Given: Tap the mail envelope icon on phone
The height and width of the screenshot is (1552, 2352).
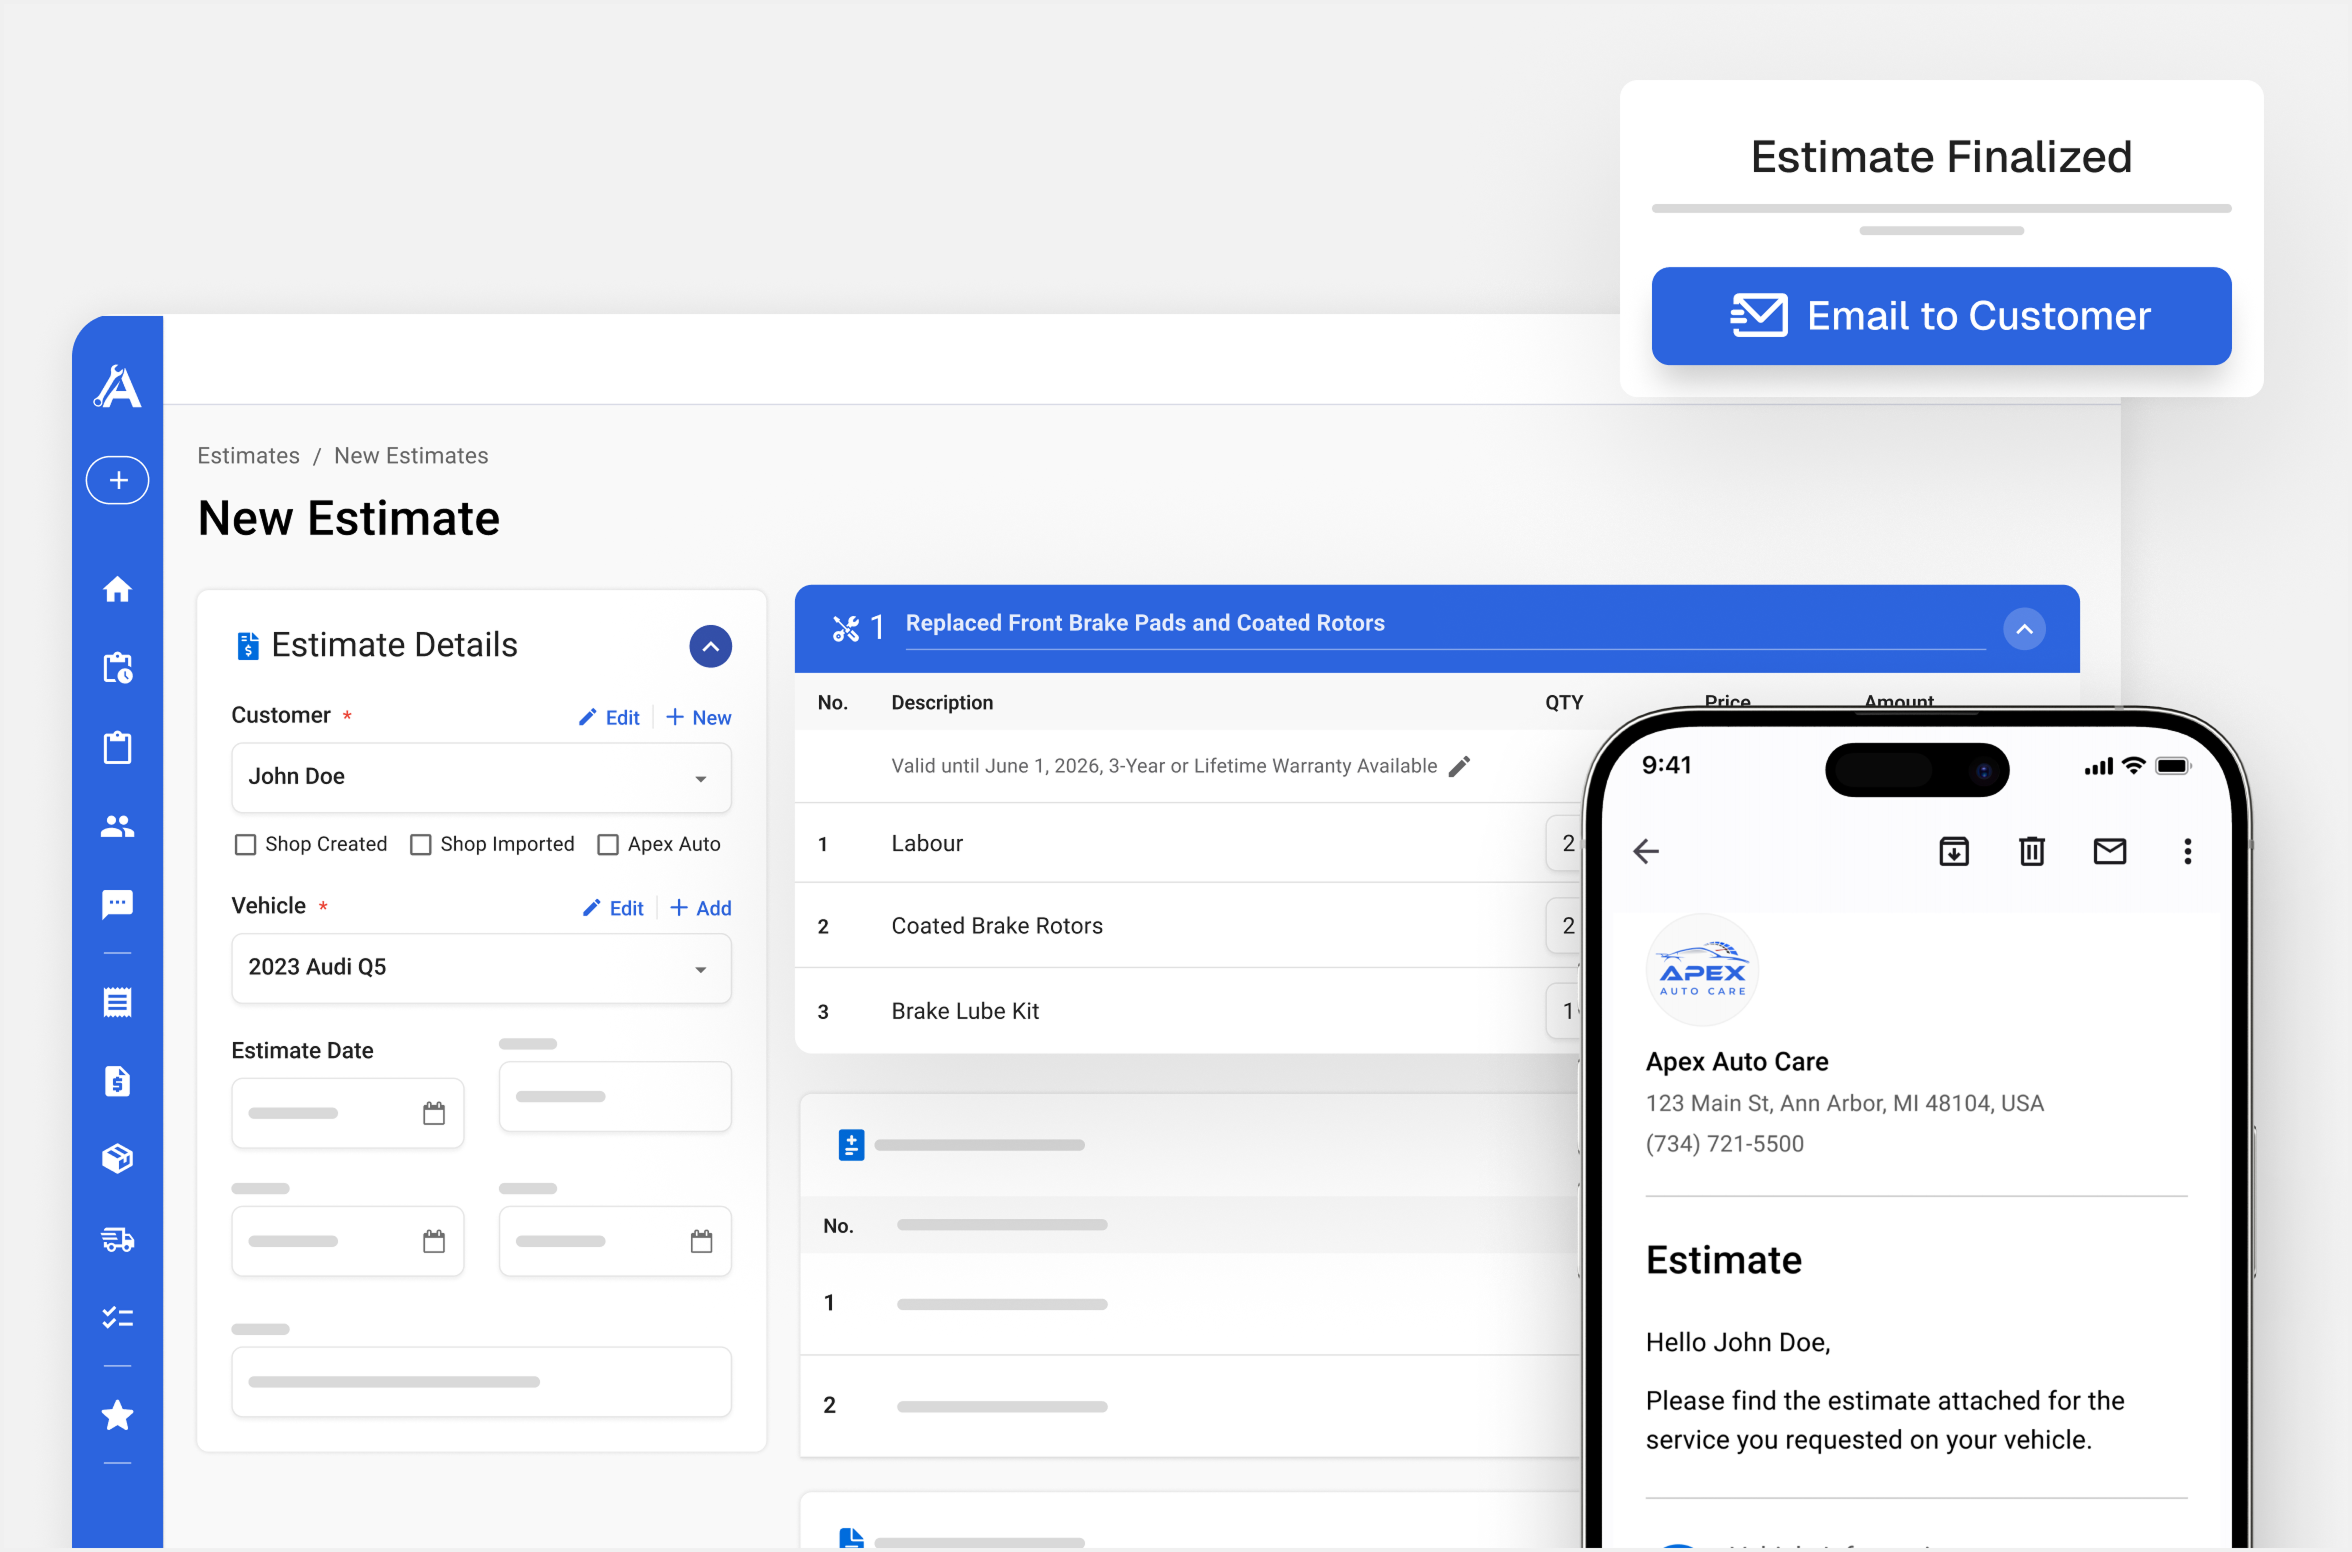Looking at the screenshot, I should coord(2110,851).
